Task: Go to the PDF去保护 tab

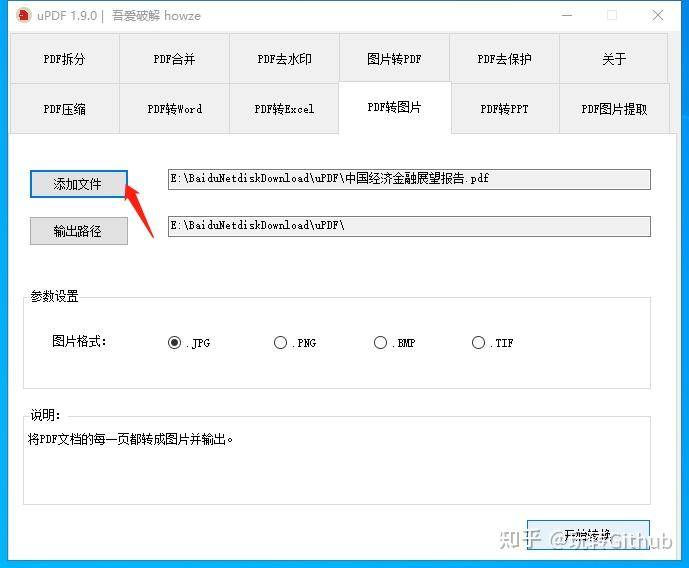Action: click(x=504, y=58)
